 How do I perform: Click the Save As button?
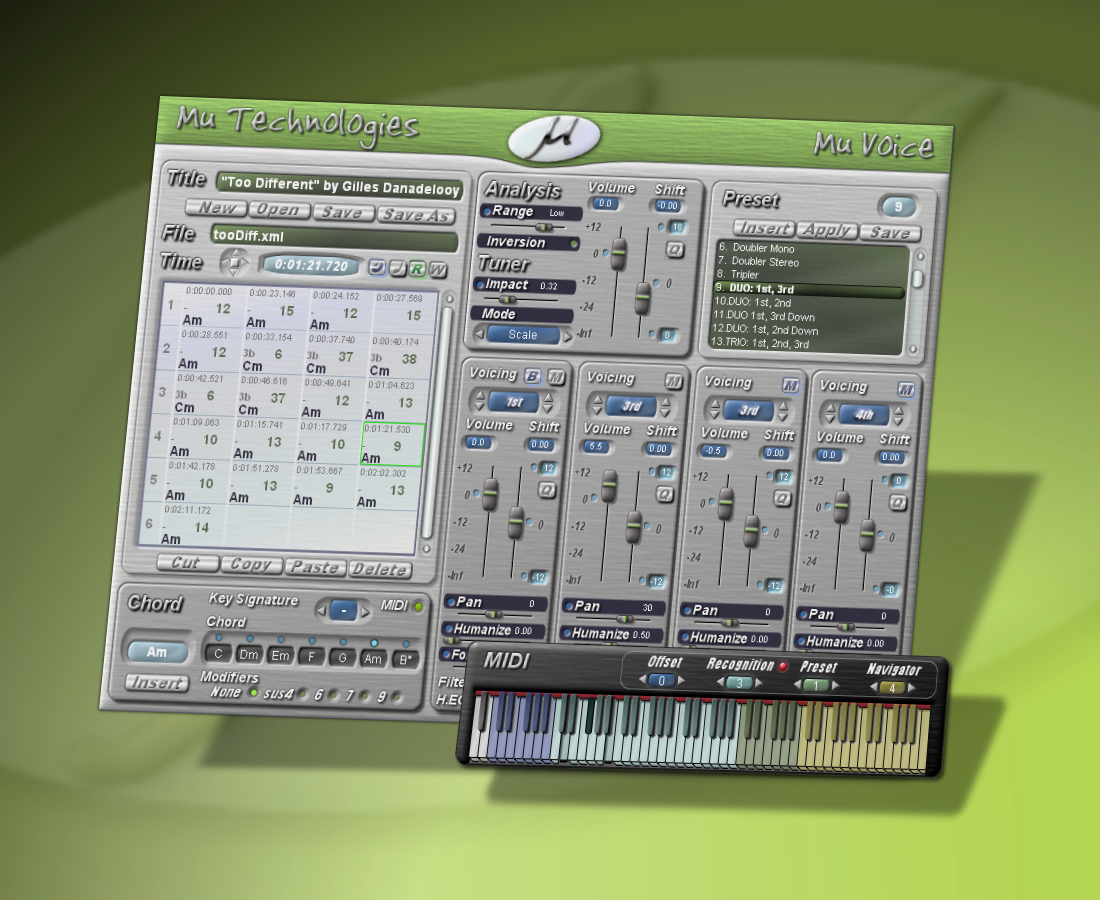(x=416, y=215)
